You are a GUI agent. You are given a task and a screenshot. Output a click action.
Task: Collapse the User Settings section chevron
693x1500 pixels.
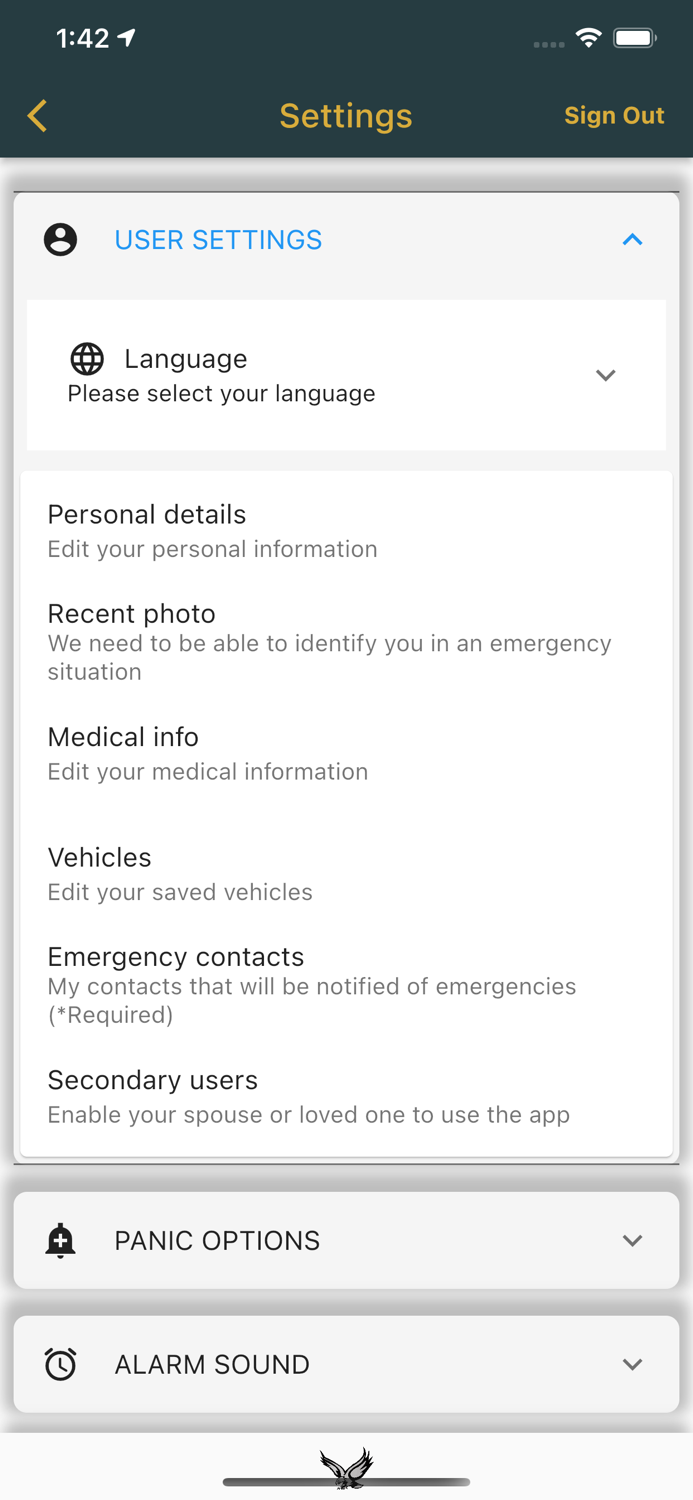632,240
